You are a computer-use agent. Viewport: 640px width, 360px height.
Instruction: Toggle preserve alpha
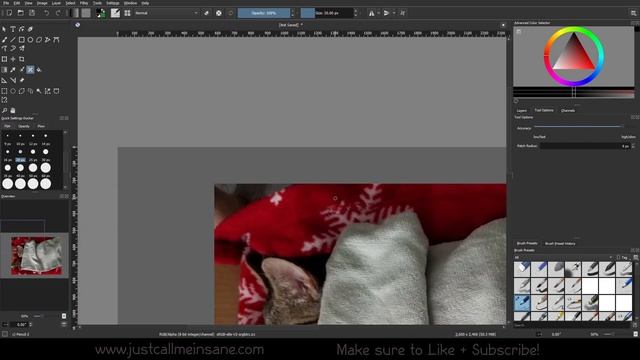tap(219, 13)
